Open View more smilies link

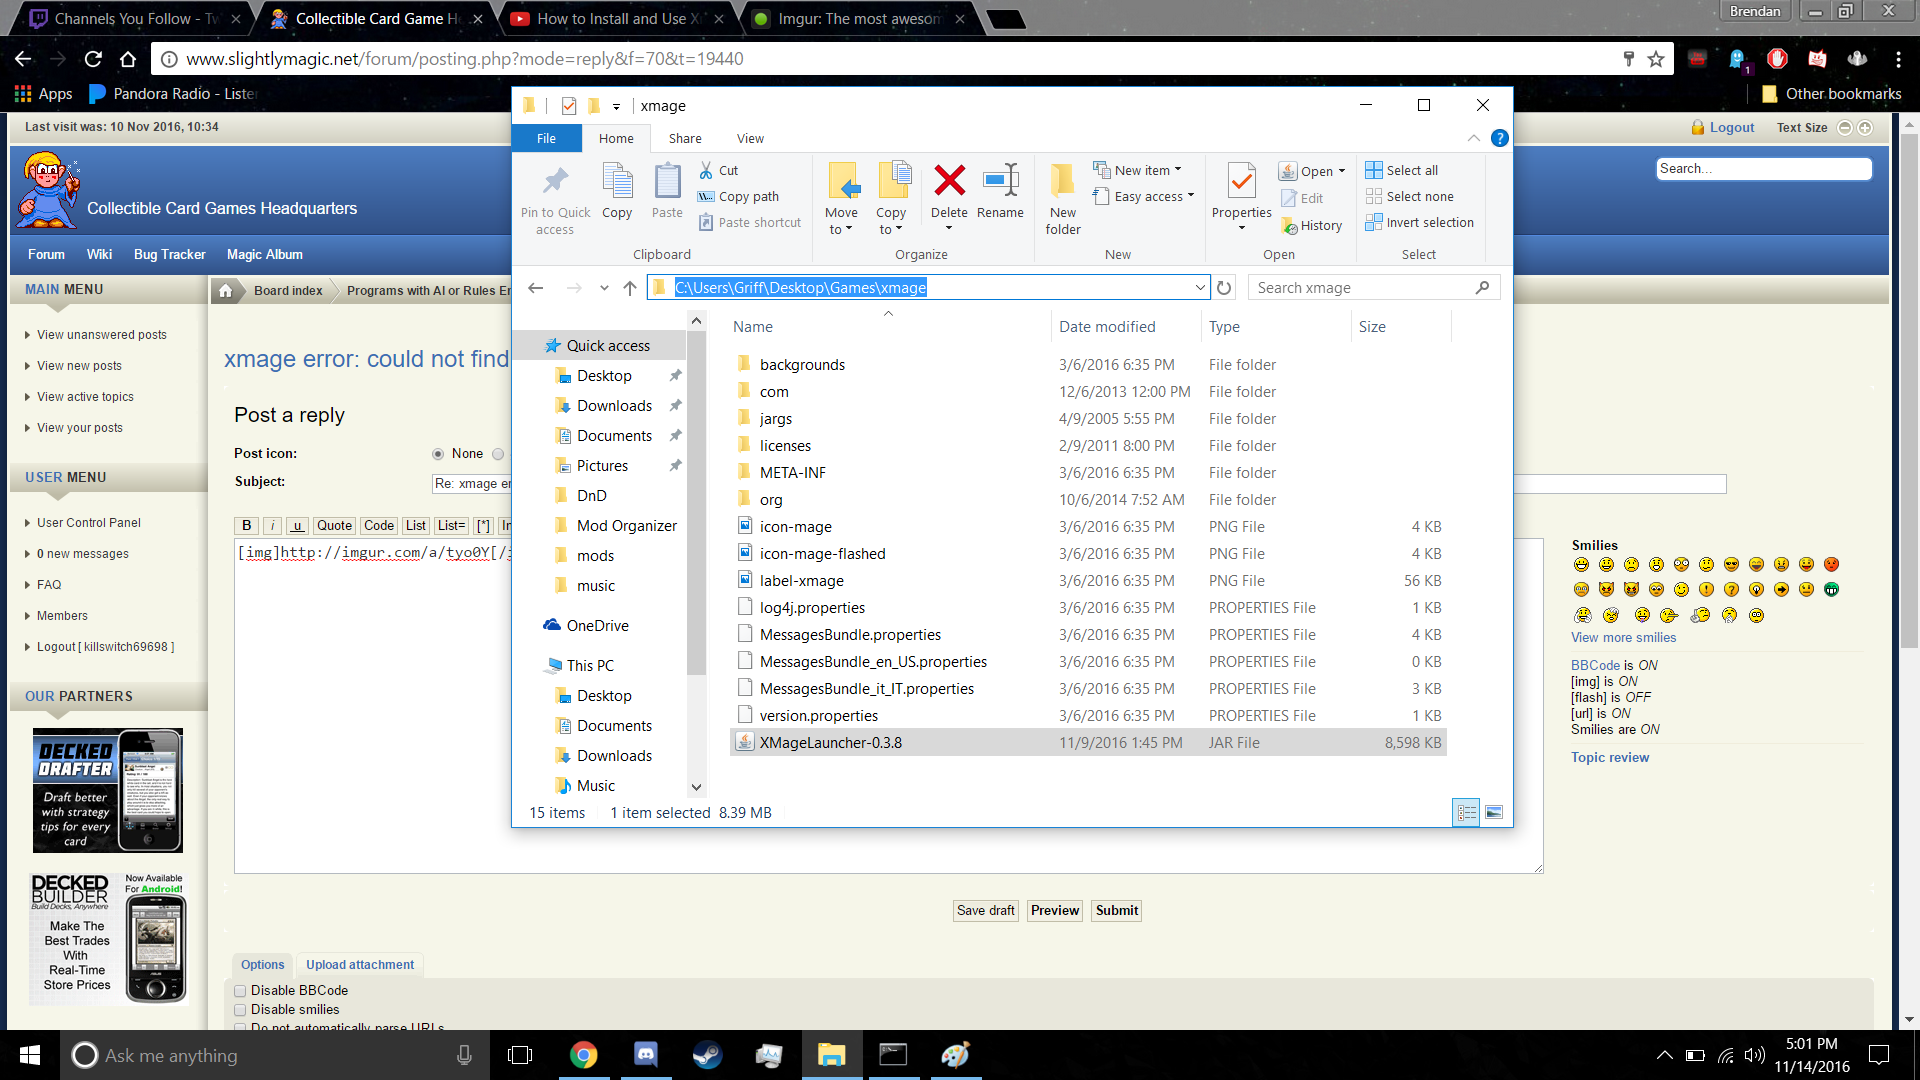coord(1623,638)
